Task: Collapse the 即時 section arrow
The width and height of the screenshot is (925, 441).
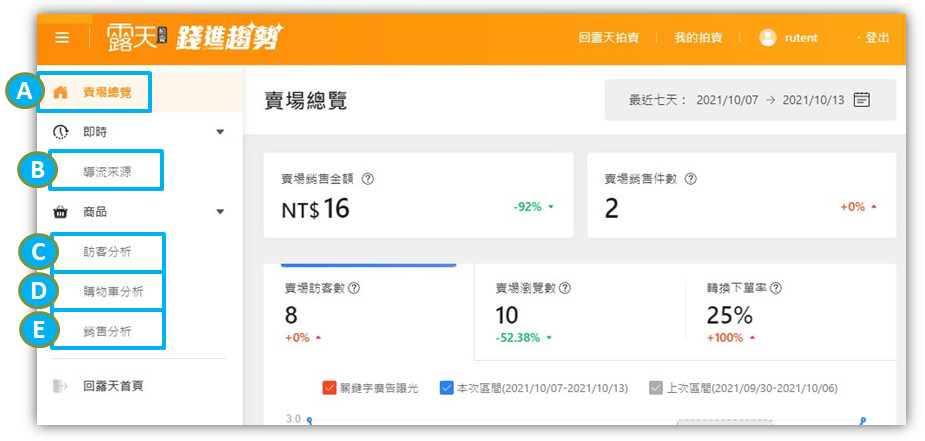Action: tap(220, 132)
